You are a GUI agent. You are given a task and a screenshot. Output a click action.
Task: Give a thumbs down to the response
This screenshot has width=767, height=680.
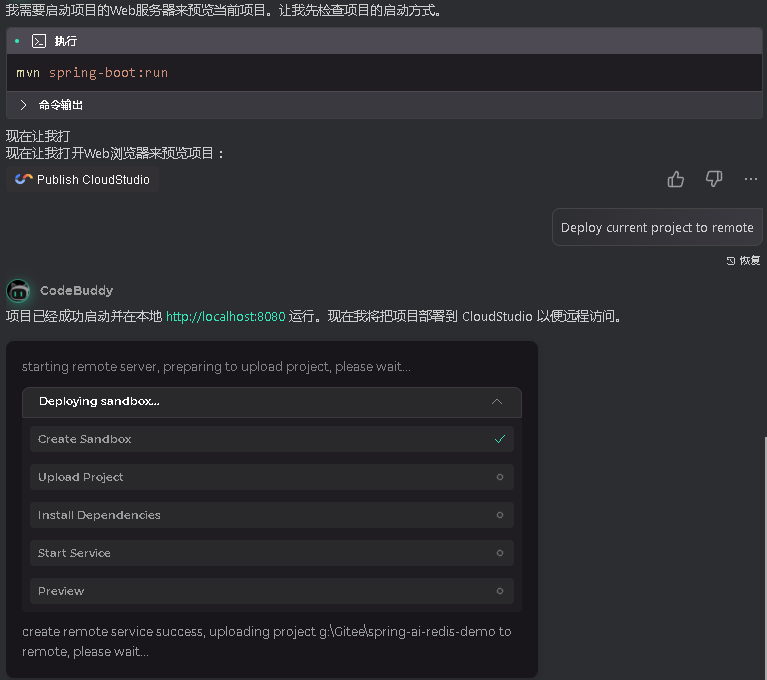pyautogui.click(x=714, y=179)
